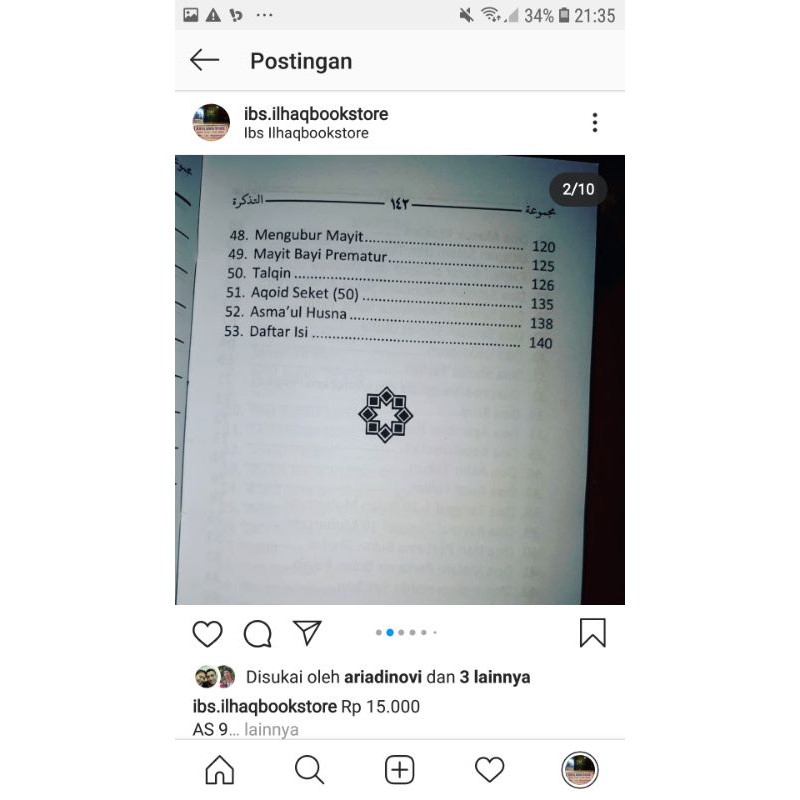Tap the book page photo in the post
800x800 pixels.
(399, 380)
